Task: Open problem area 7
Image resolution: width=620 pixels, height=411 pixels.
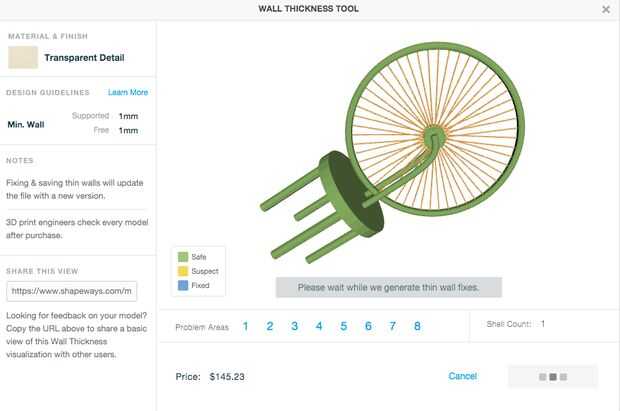Action: (392, 326)
